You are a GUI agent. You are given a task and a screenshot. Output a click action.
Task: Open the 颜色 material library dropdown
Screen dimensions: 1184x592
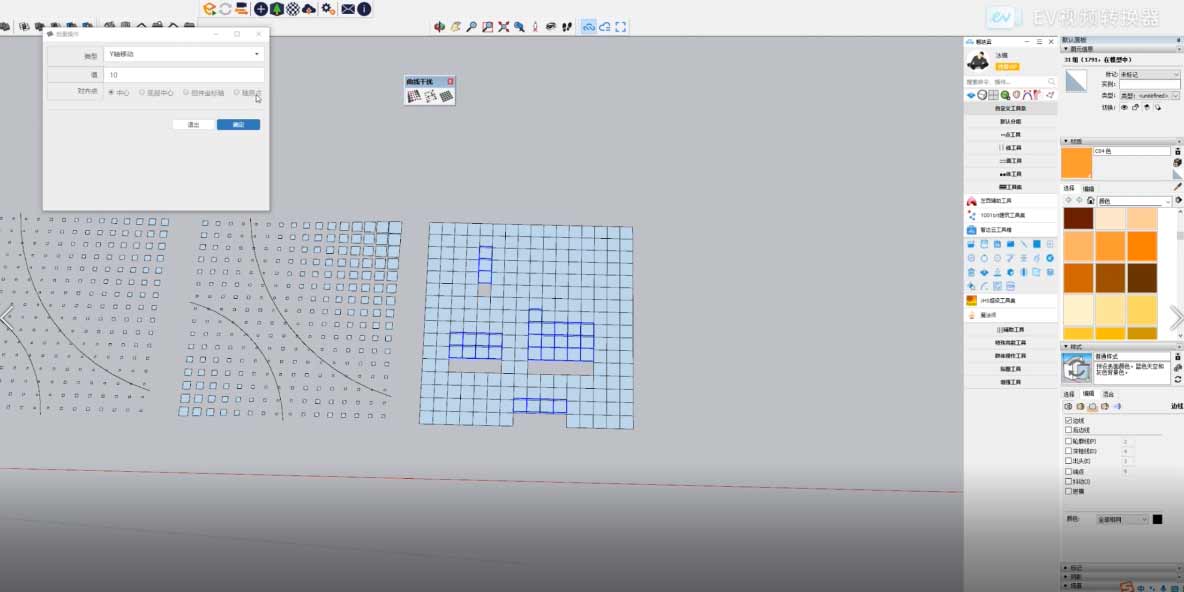[x=1134, y=201]
